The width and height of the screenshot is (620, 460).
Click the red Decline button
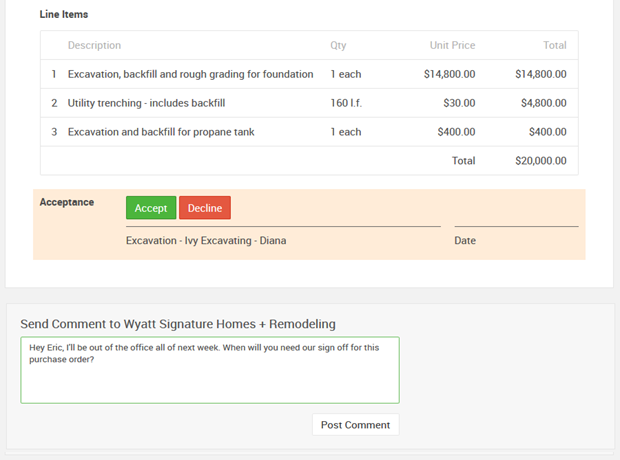[x=205, y=208]
